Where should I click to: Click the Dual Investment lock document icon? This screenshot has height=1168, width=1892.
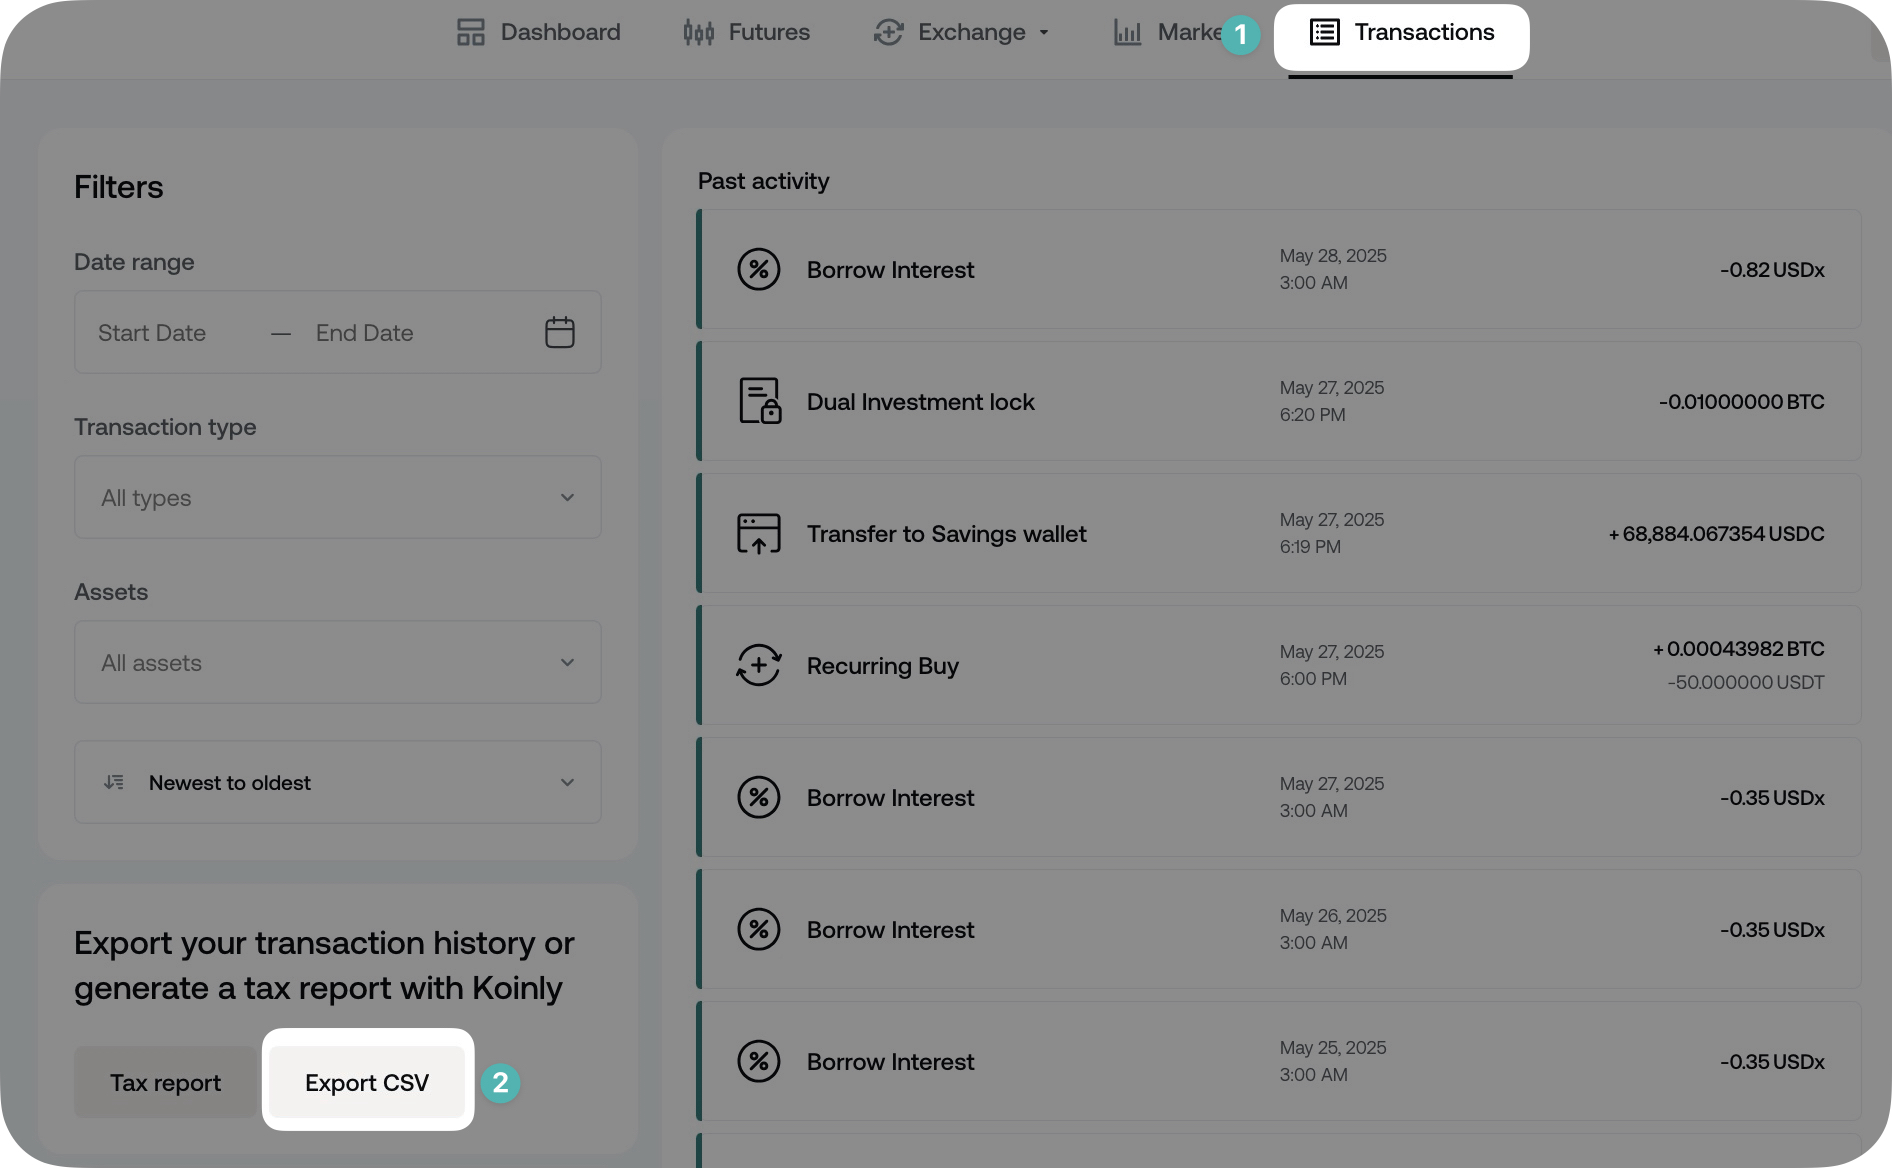pyautogui.click(x=759, y=401)
